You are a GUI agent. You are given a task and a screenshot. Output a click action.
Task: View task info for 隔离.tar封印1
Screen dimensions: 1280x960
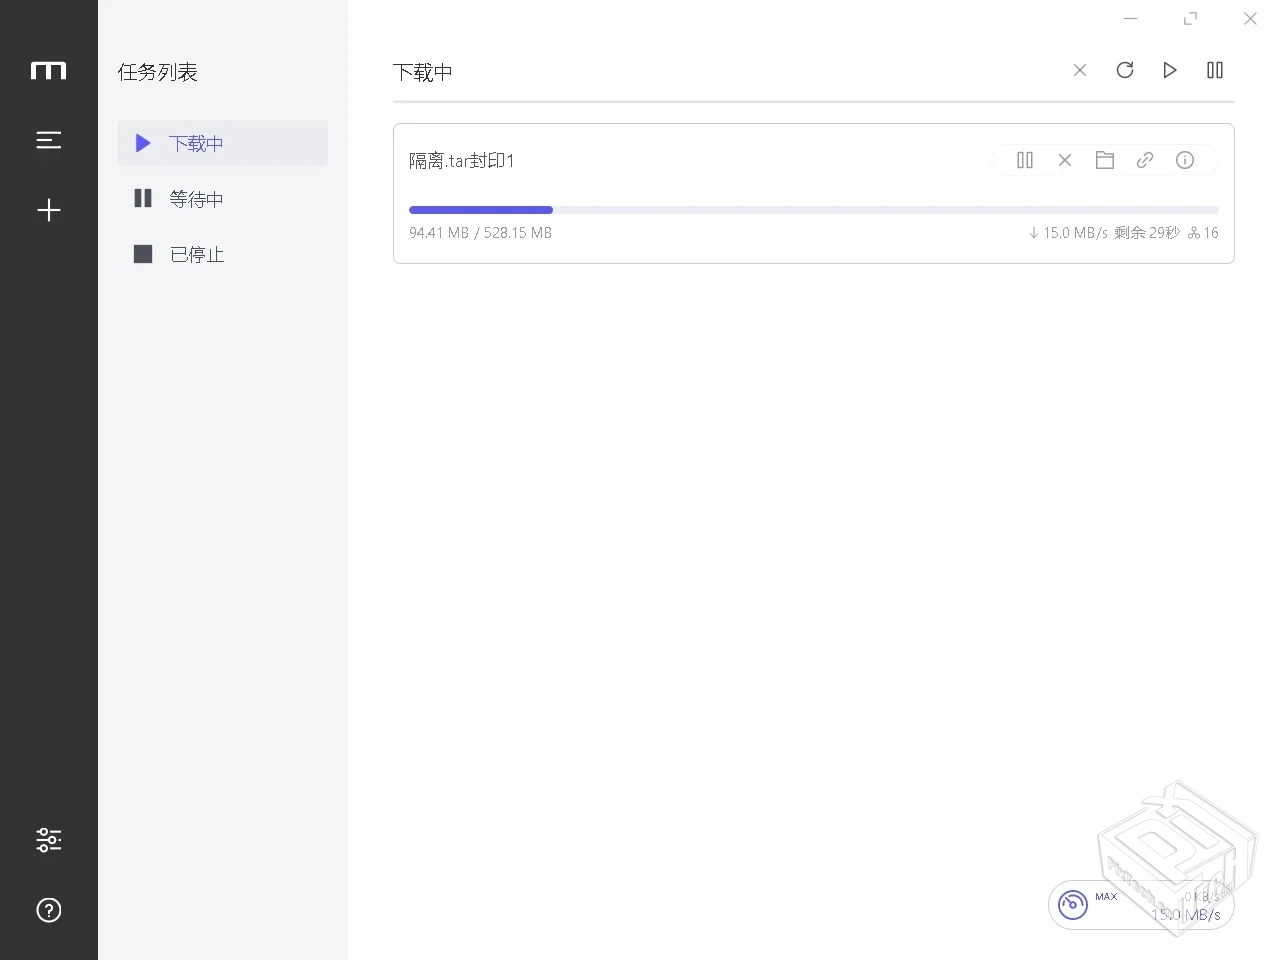pos(1185,160)
